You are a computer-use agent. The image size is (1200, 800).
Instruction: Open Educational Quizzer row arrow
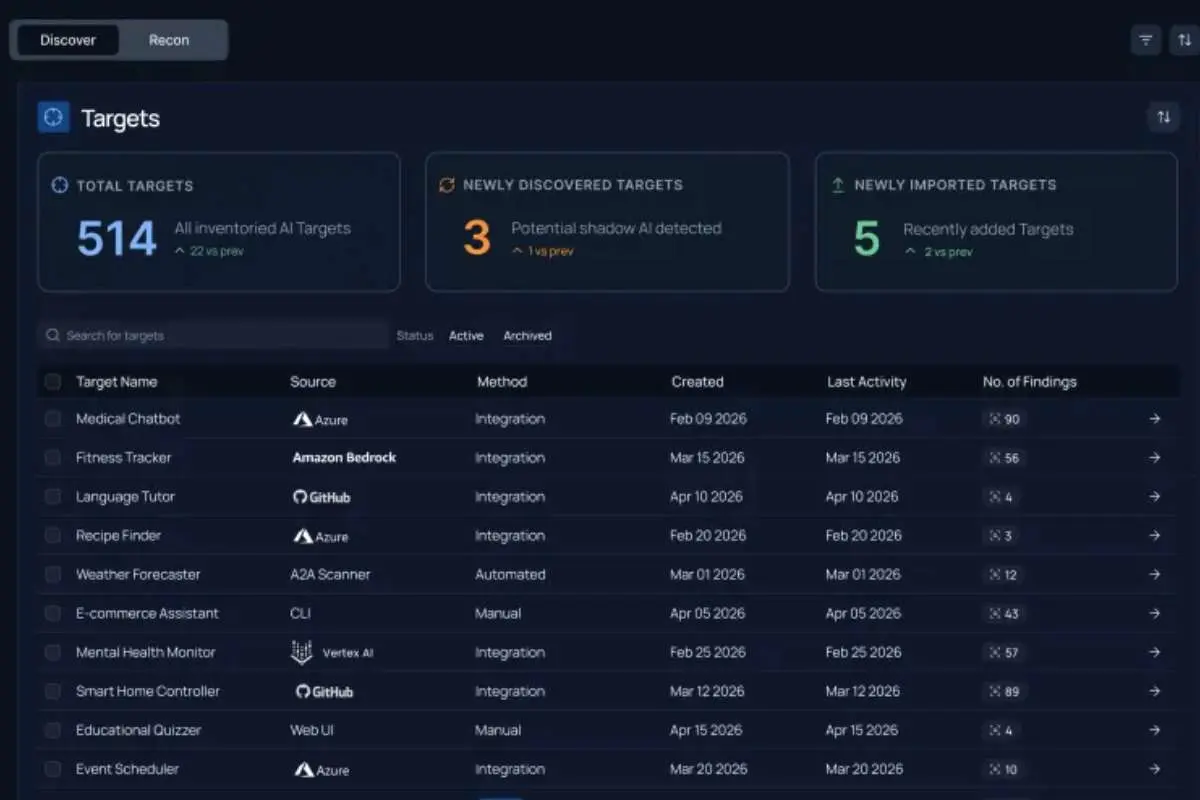(x=1155, y=731)
